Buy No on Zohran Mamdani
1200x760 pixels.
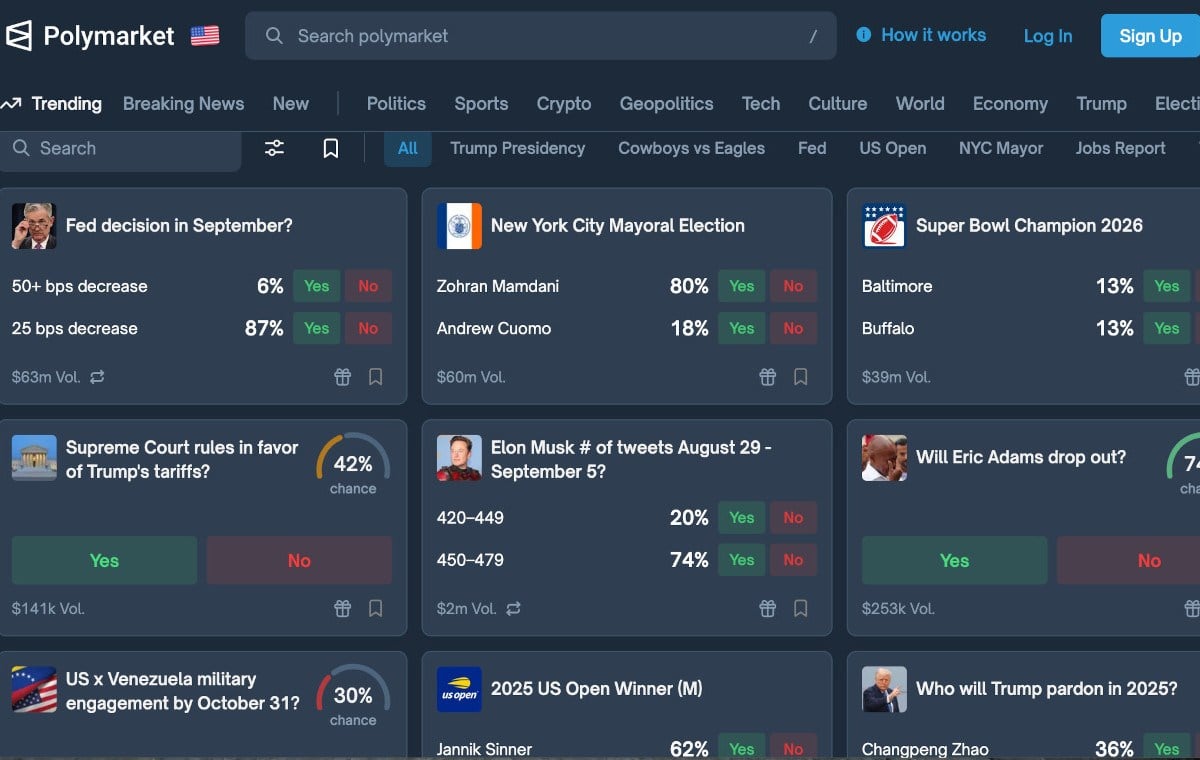(x=793, y=286)
